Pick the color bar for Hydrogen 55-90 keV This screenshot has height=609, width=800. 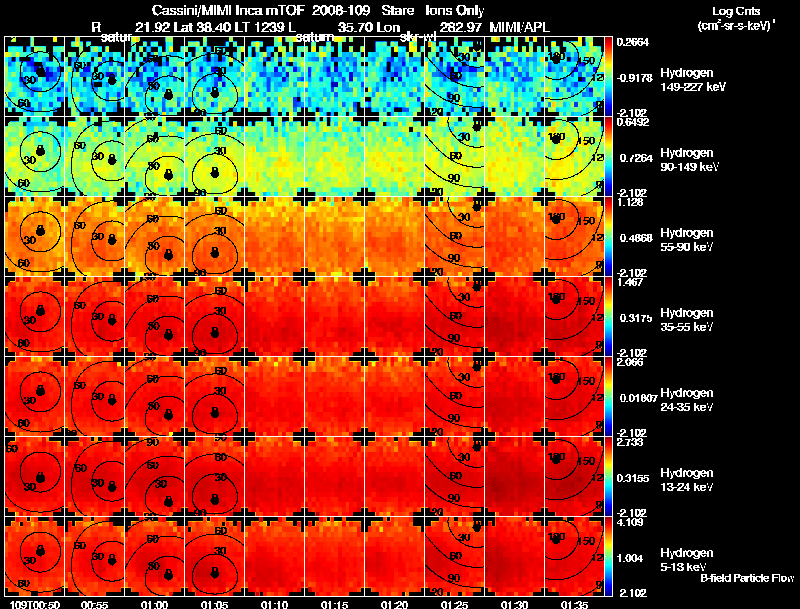608,237
